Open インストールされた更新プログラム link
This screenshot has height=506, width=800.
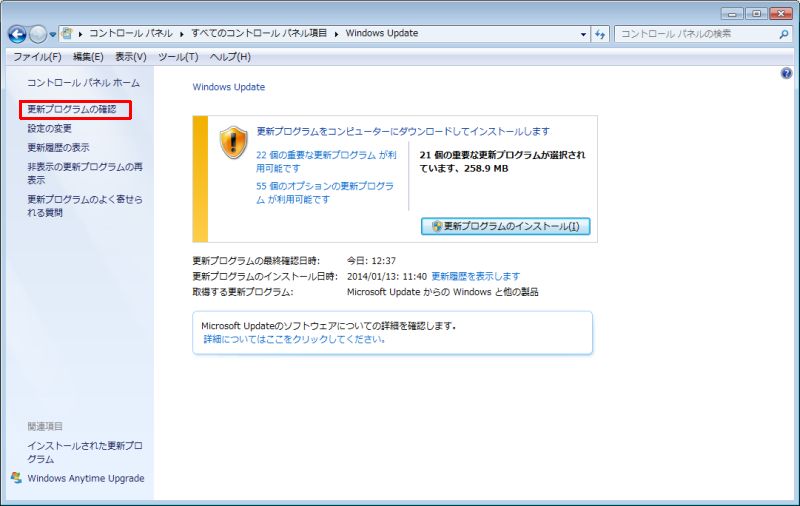(x=85, y=452)
